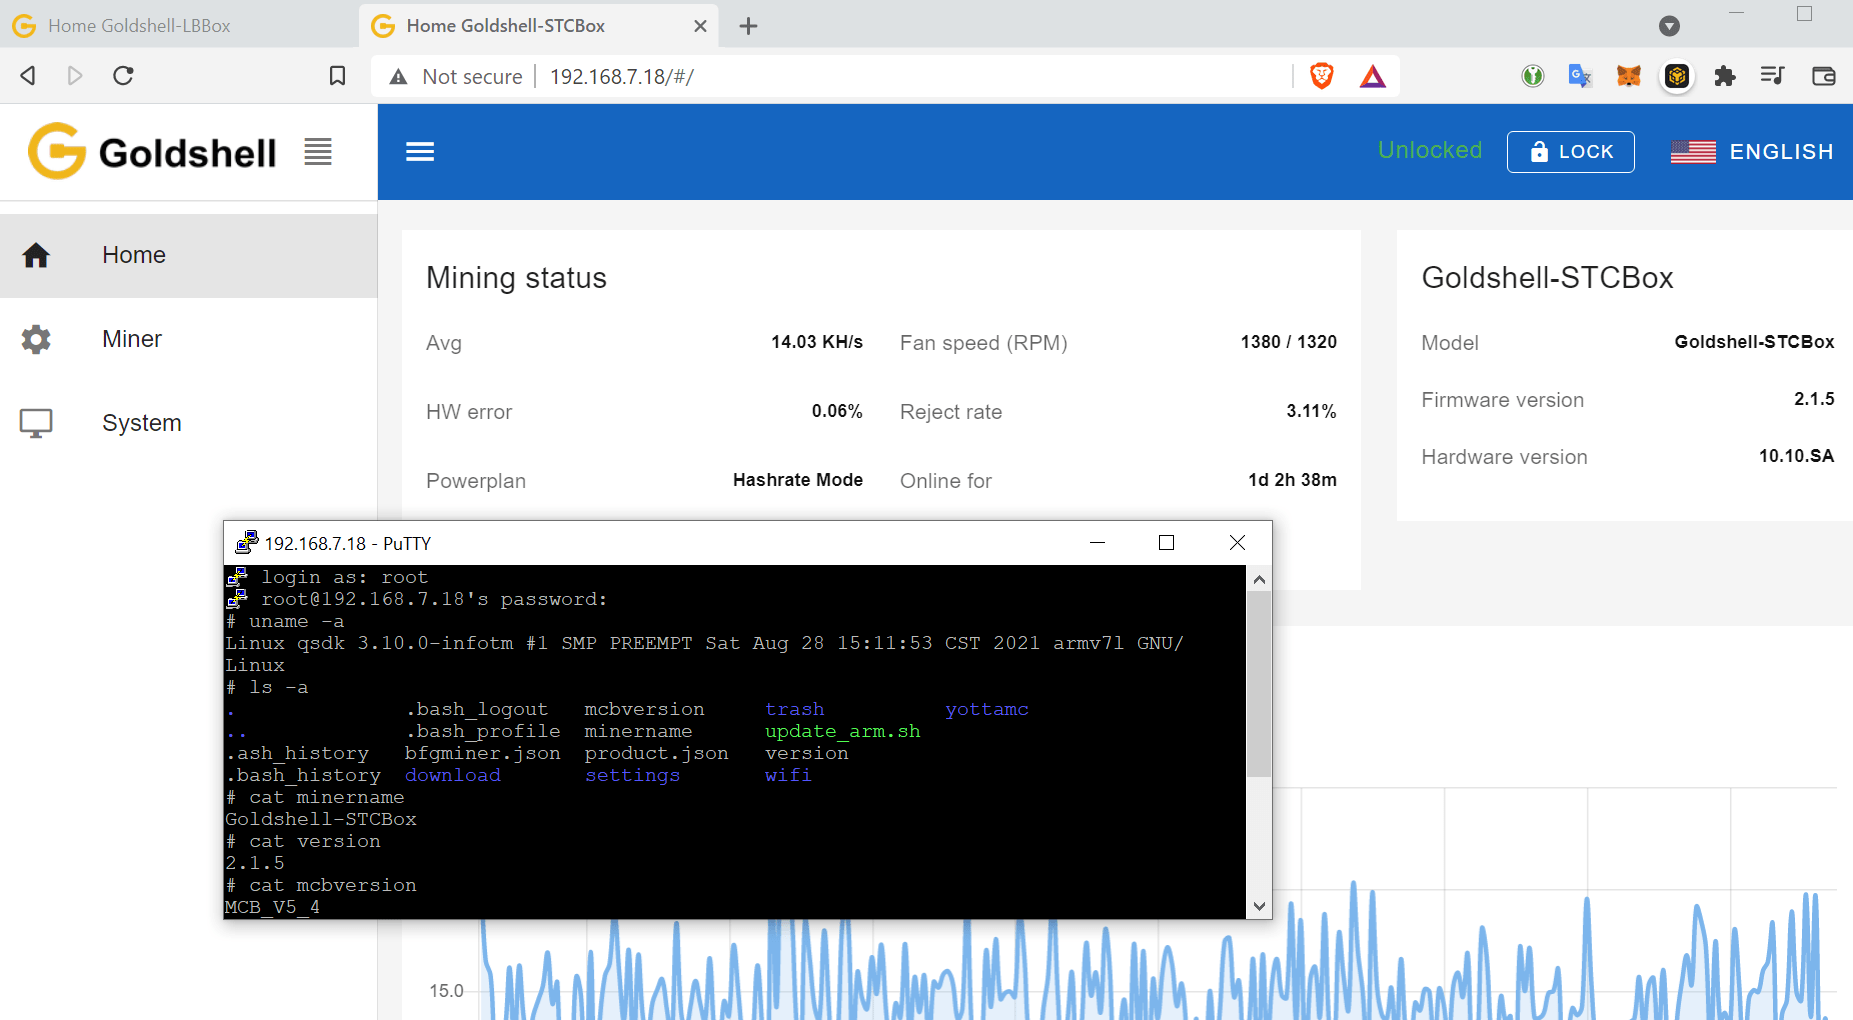Click yottamc in the PuTTY terminal
The image size is (1853, 1020).
coord(987,709)
